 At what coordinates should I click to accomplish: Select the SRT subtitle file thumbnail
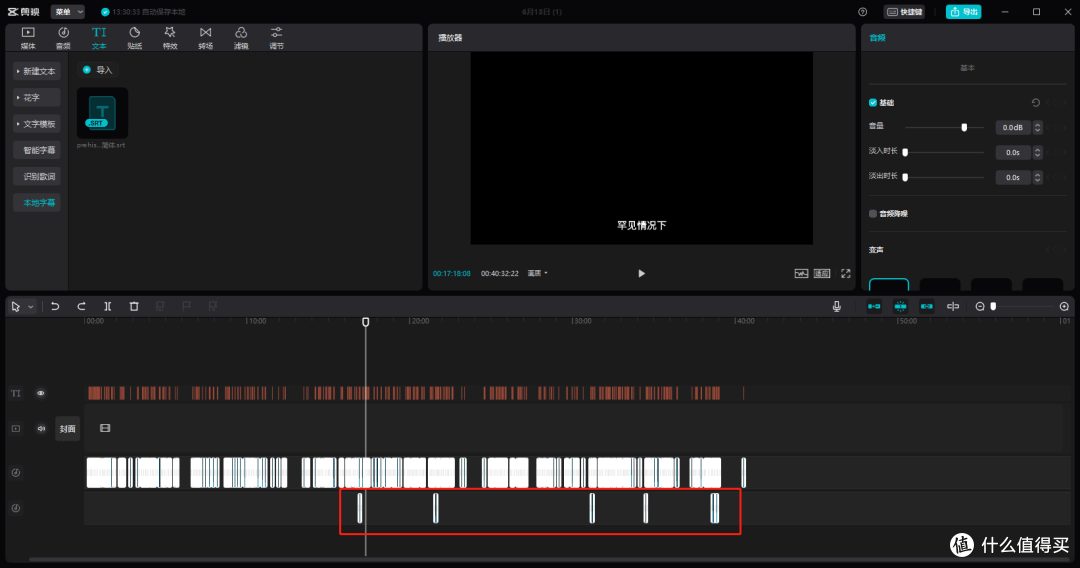[x=102, y=113]
